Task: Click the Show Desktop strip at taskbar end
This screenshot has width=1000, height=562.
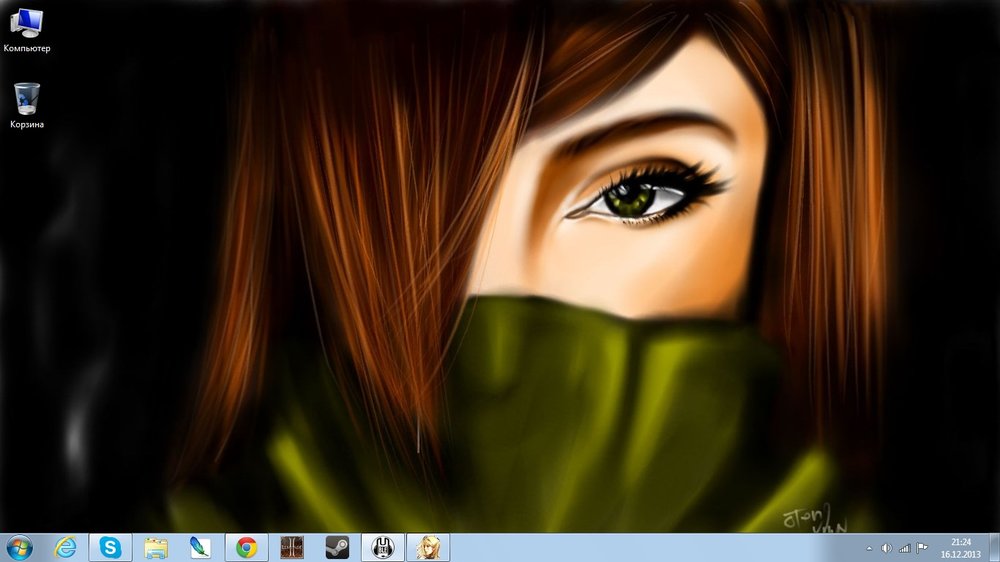Action: (x=995, y=547)
